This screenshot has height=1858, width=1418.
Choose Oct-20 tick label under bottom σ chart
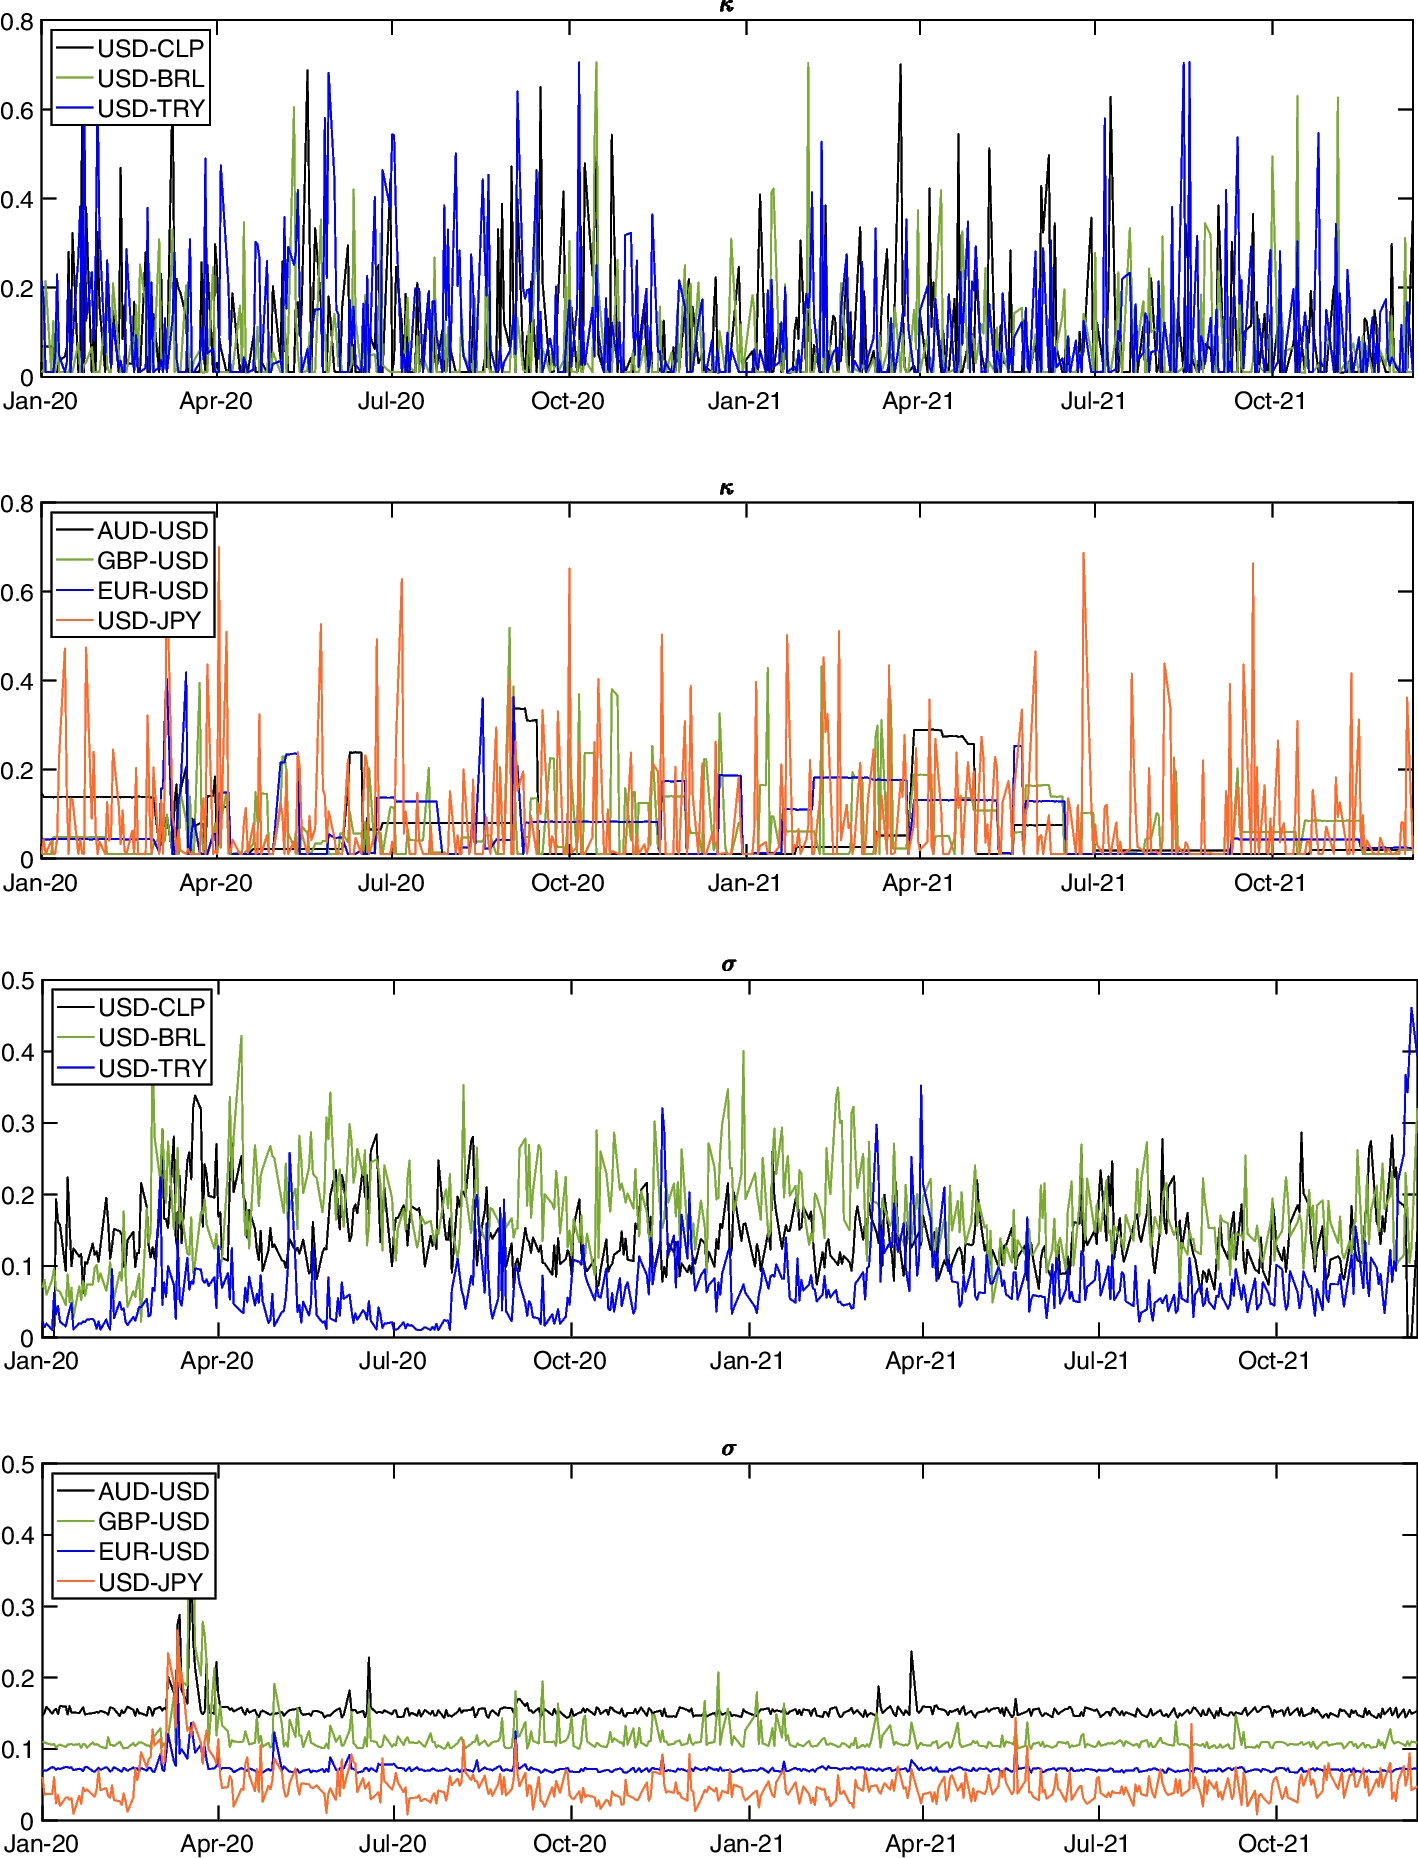click(570, 1844)
